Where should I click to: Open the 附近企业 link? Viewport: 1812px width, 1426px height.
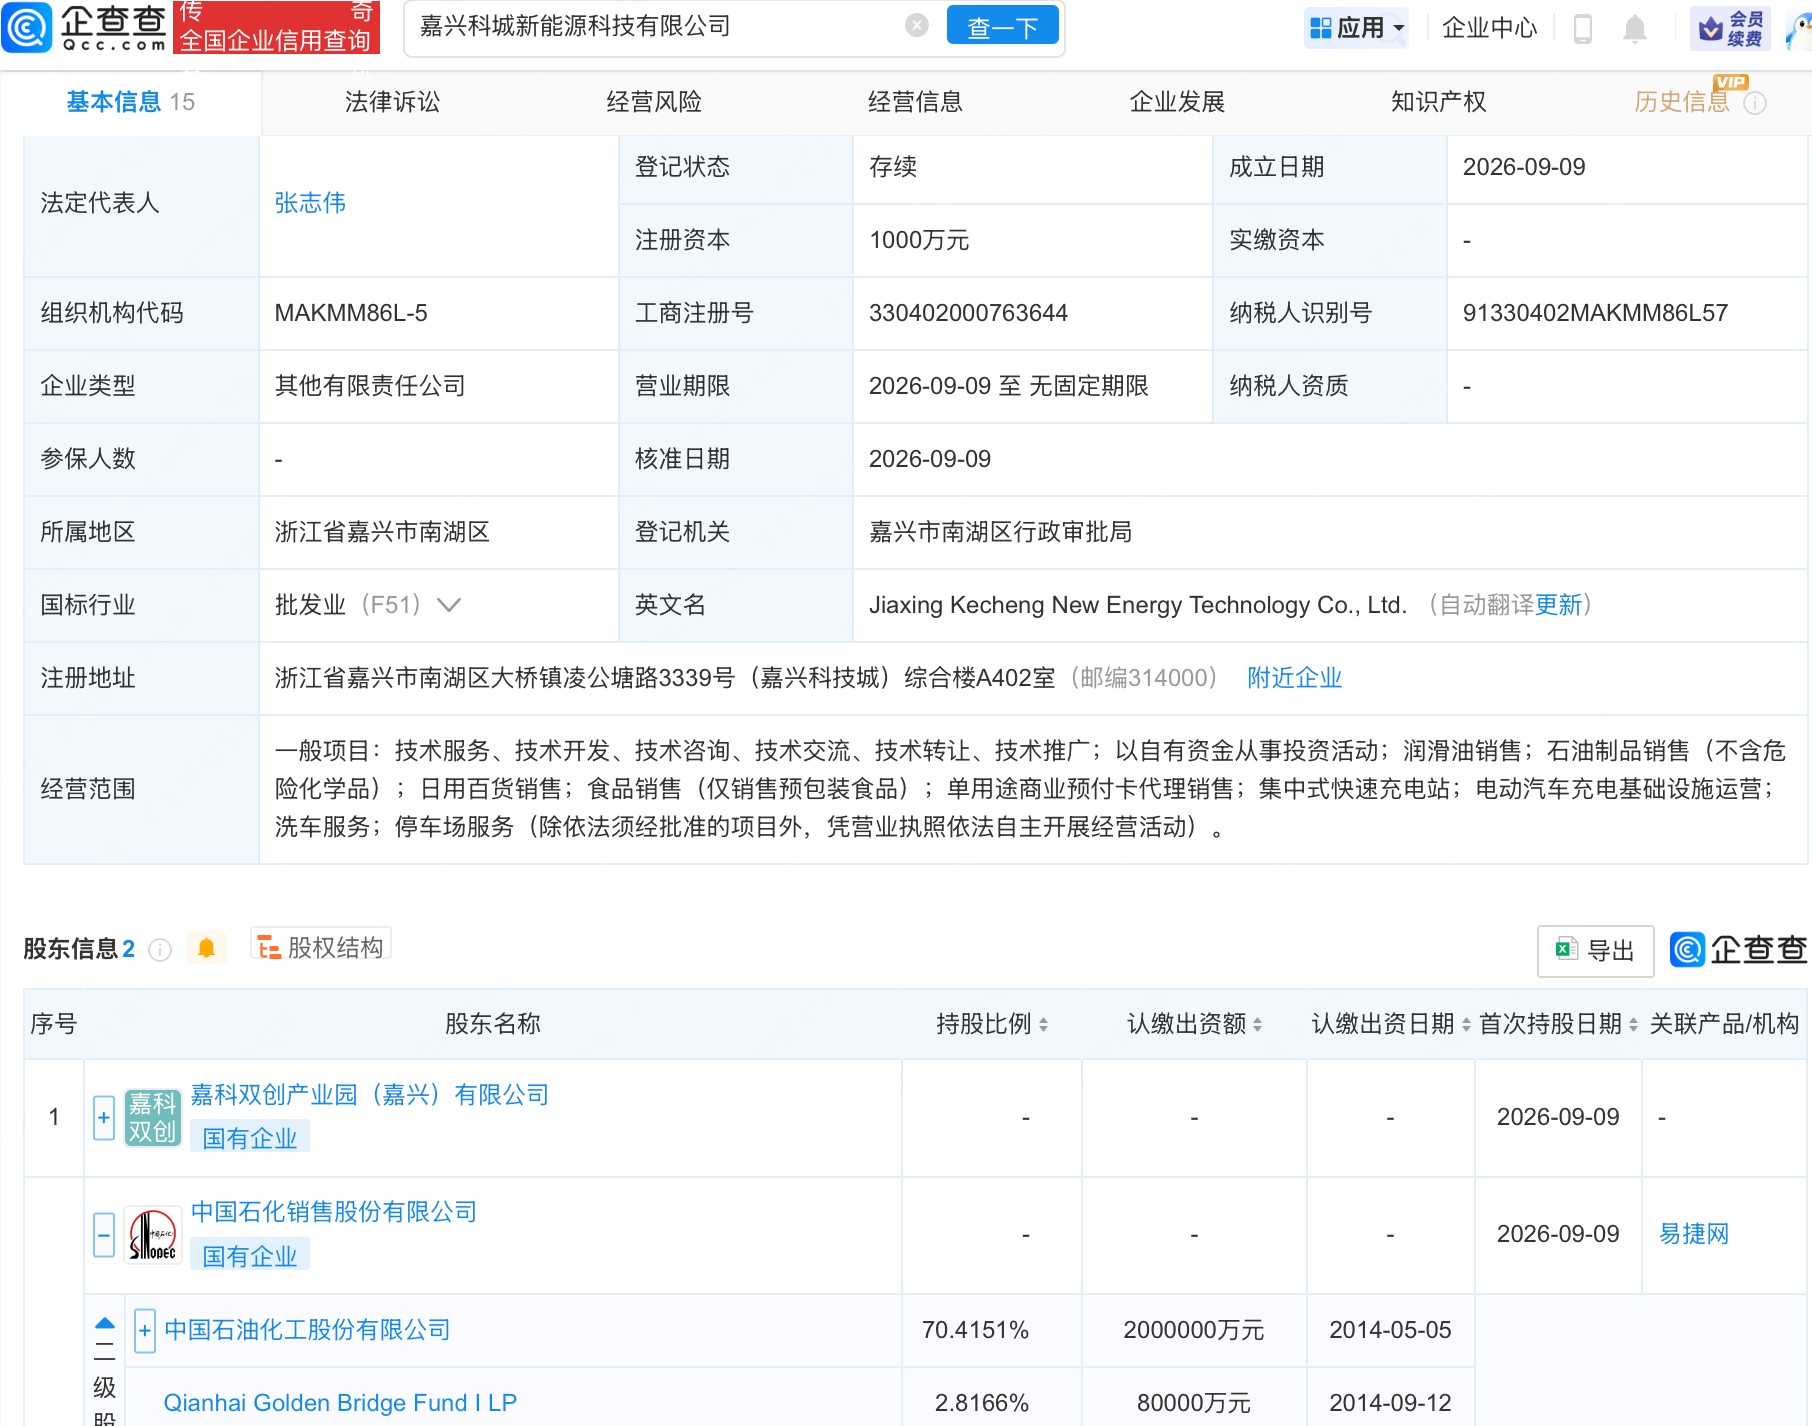click(1294, 678)
